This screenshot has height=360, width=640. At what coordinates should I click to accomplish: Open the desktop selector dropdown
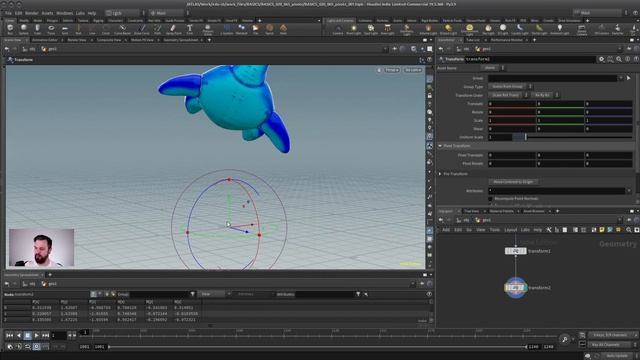[124, 13]
